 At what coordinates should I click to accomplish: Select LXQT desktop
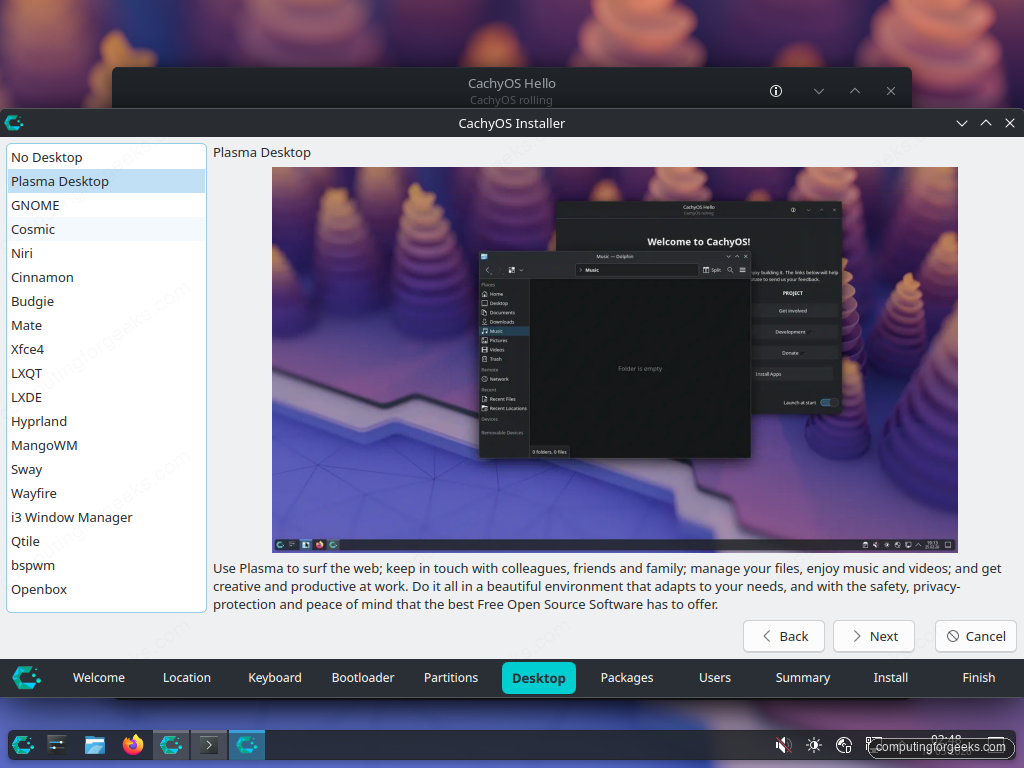pyautogui.click(x=106, y=374)
